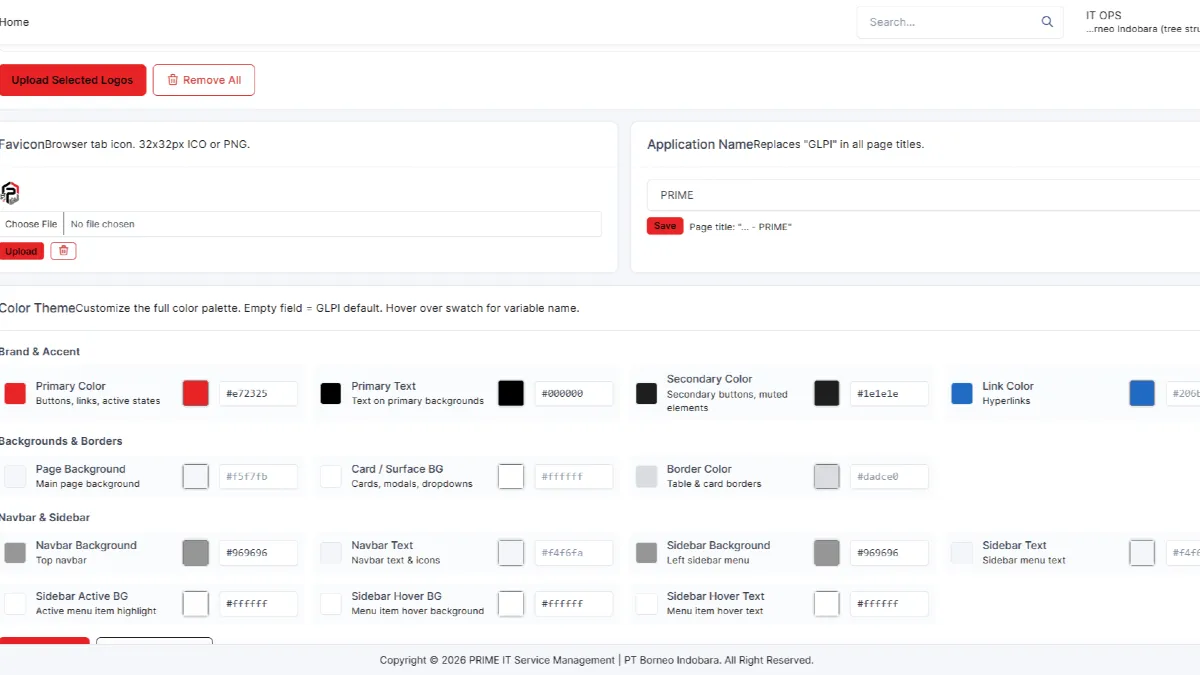
Task: Click the footer copyright text
Action: point(597,660)
